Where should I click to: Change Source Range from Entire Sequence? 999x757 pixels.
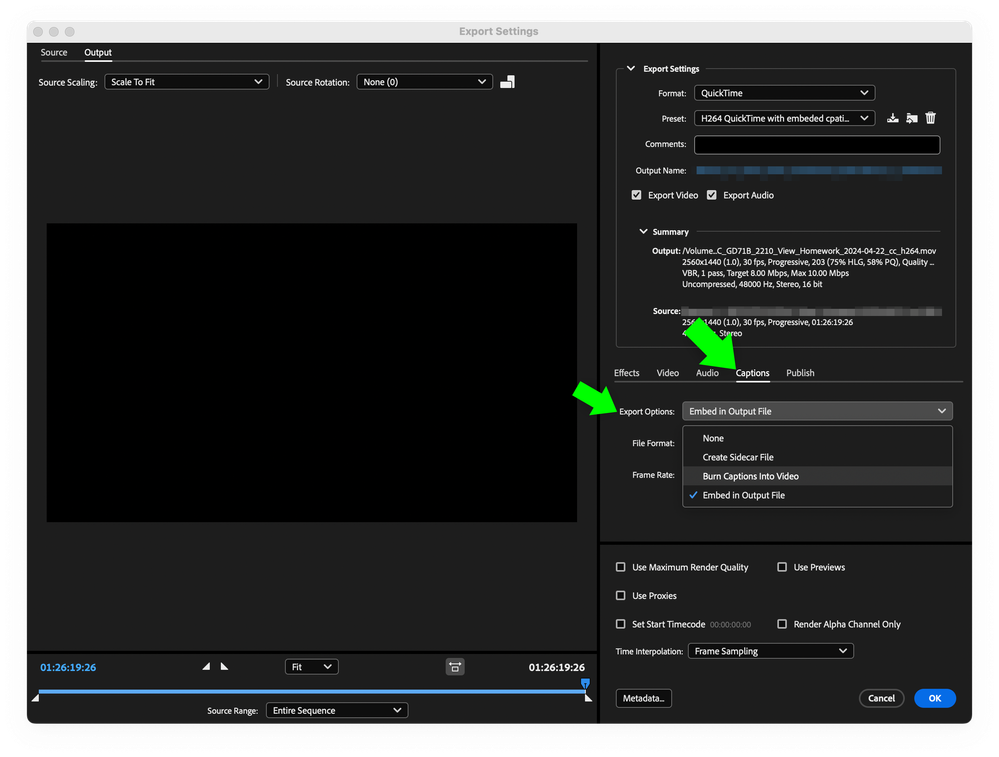pos(336,710)
